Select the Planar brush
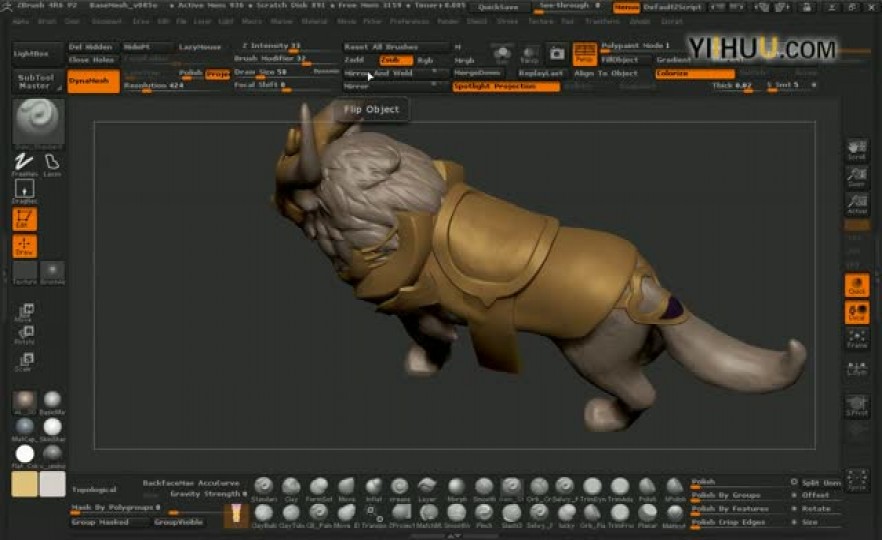882x540 pixels. pos(647,515)
